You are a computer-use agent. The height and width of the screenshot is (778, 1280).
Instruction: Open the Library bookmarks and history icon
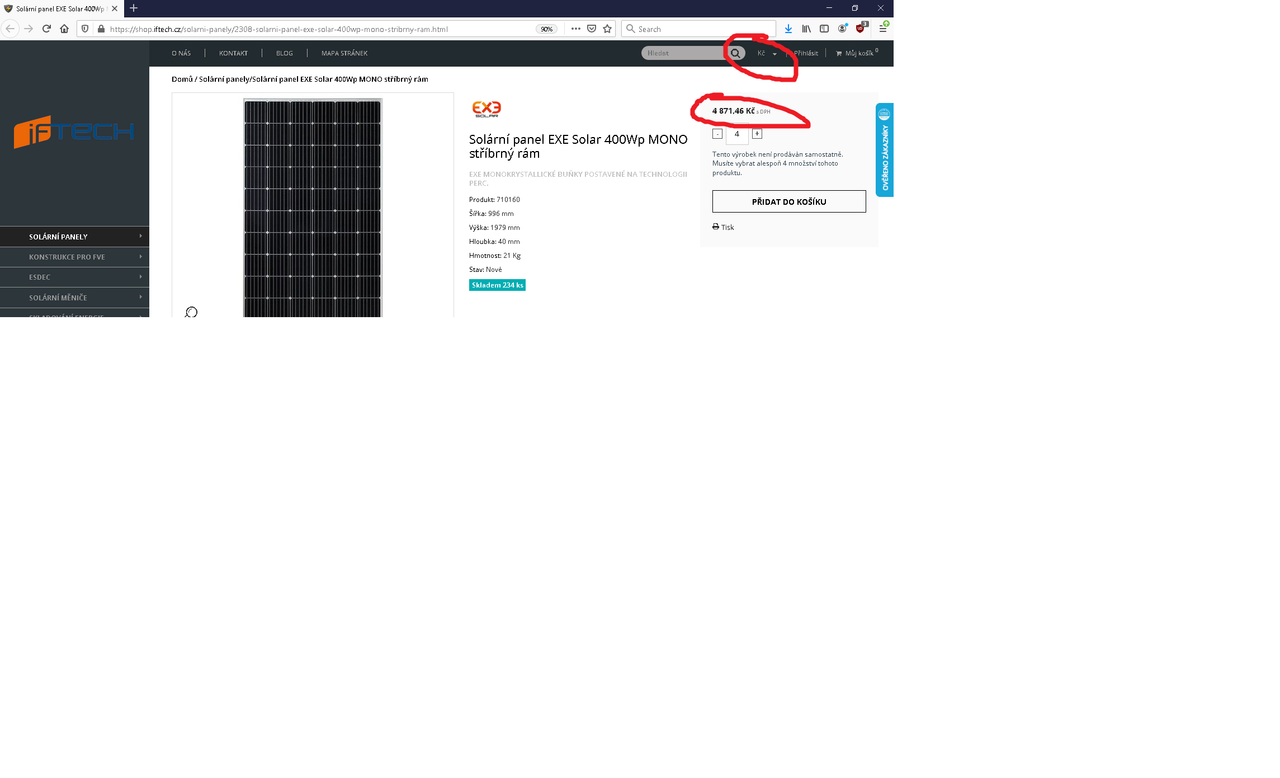coord(806,29)
